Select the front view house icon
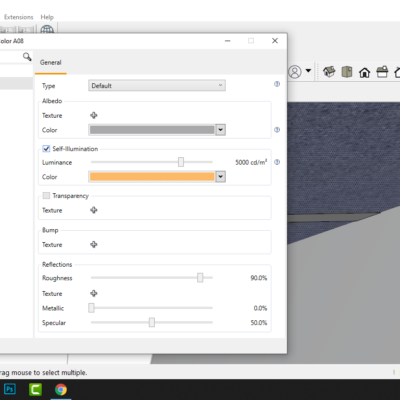The image size is (400, 400). click(364, 72)
